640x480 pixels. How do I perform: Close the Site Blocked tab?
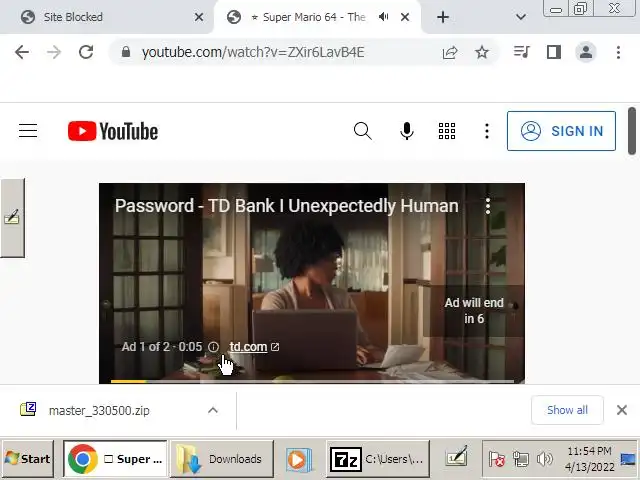[x=199, y=17]
